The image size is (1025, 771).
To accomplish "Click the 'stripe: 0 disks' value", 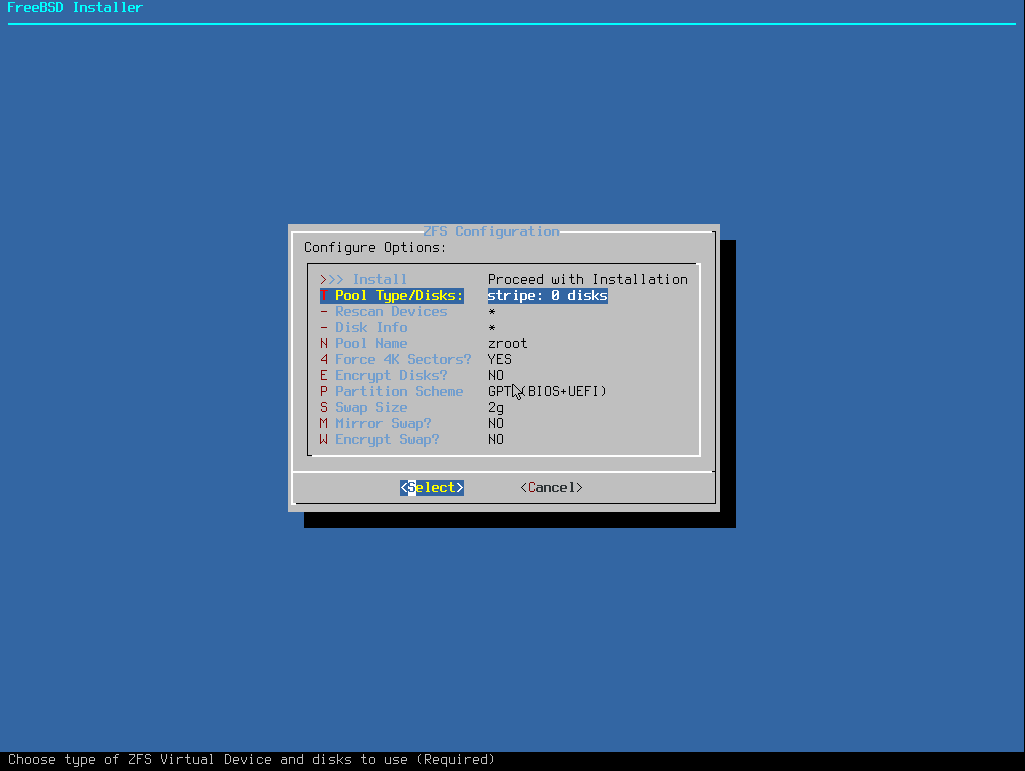I will (547, 296).
